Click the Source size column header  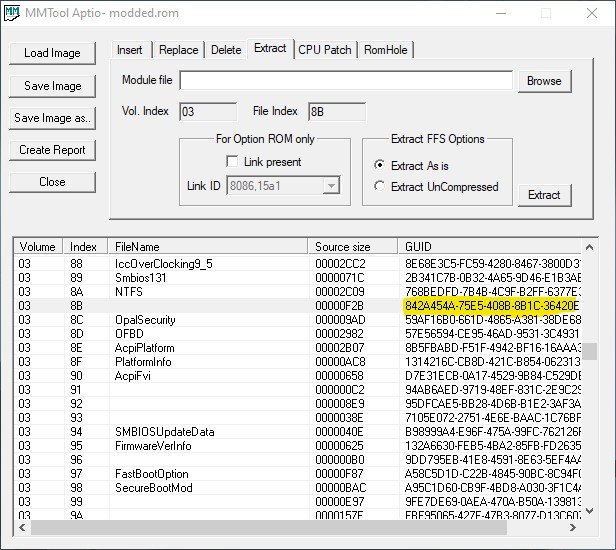click(353, 247)
